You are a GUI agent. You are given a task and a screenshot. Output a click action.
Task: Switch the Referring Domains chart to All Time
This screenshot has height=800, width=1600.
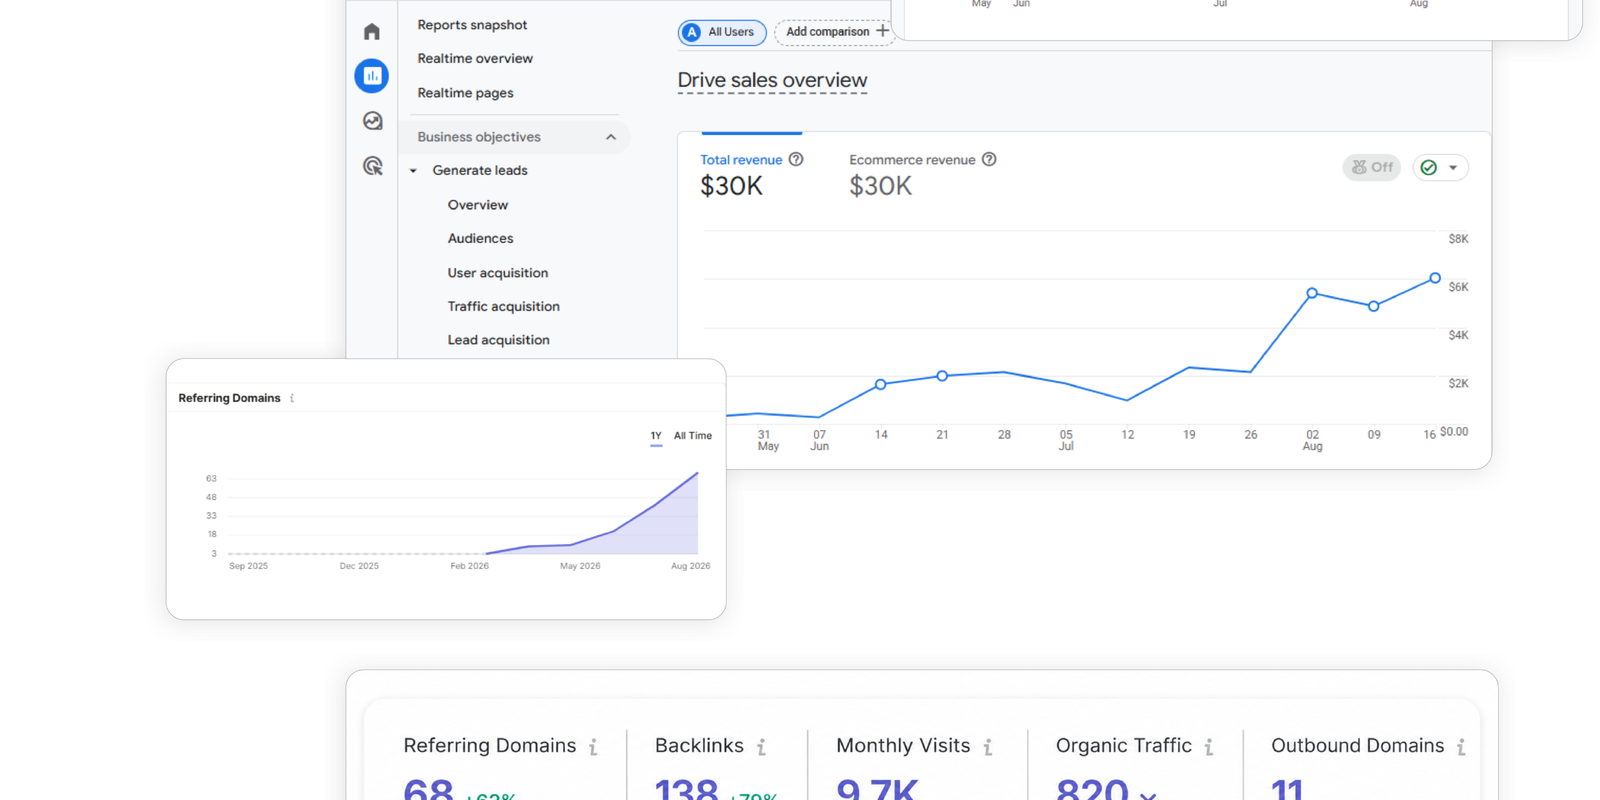click(693, 436)
